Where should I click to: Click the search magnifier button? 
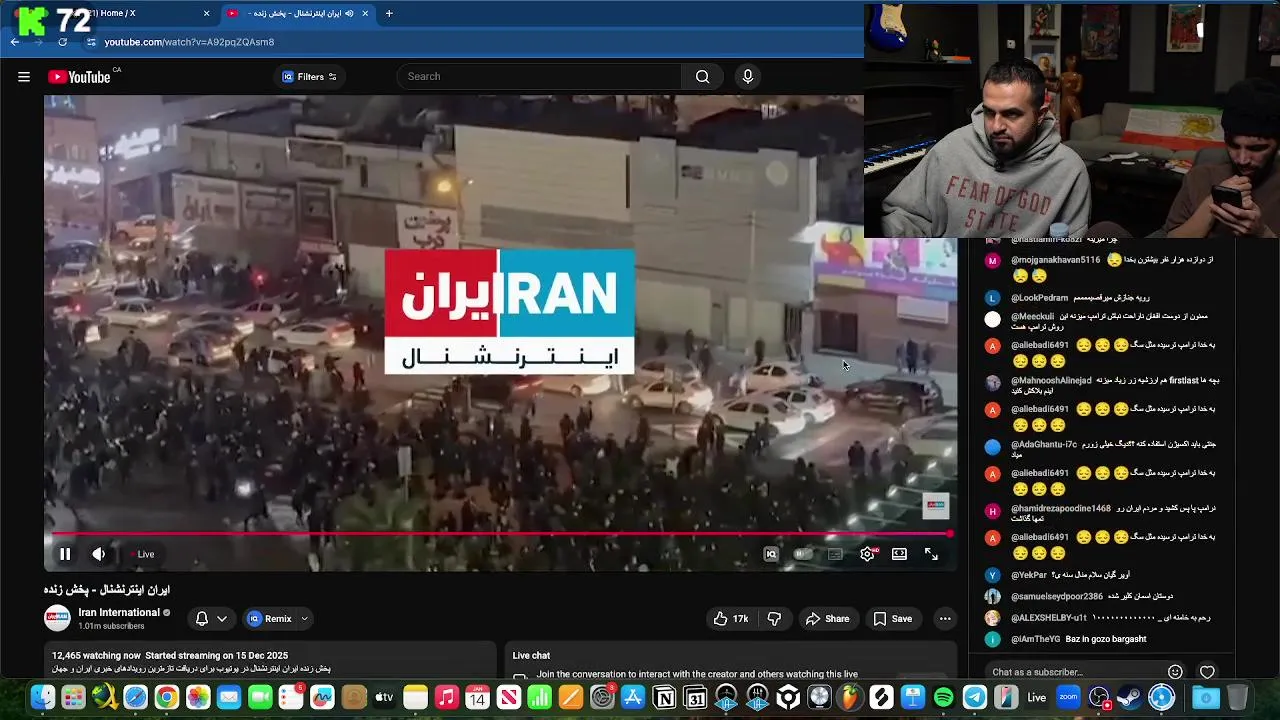702,77
